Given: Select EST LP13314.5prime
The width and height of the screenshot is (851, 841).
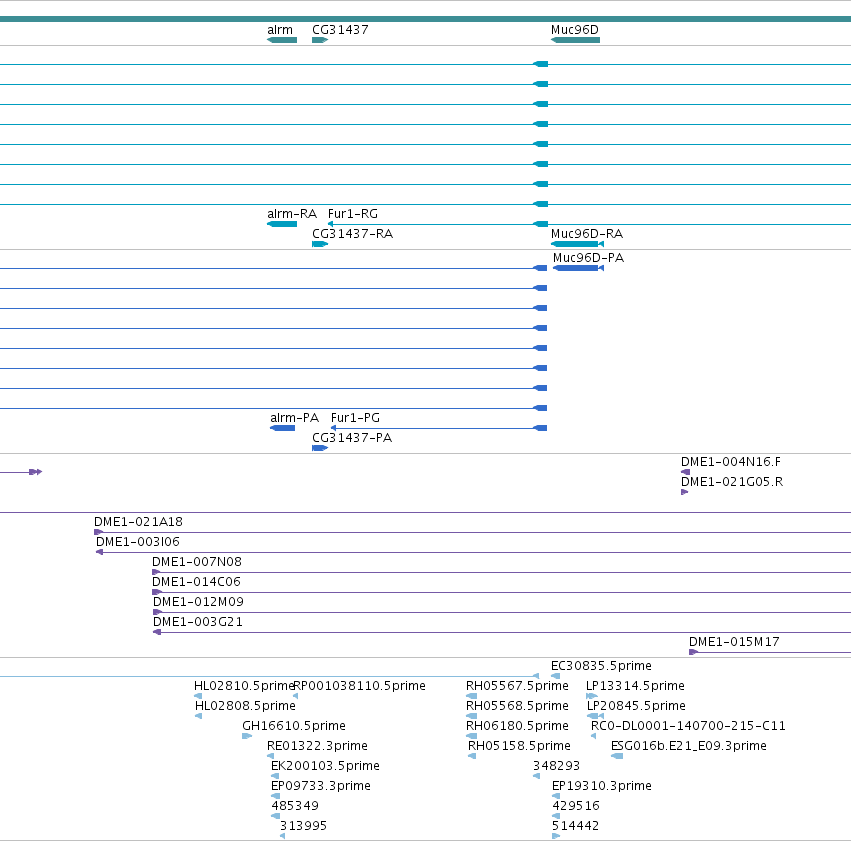Looking at the screenshot, I should pyautogui.click(x=592, y=696).
